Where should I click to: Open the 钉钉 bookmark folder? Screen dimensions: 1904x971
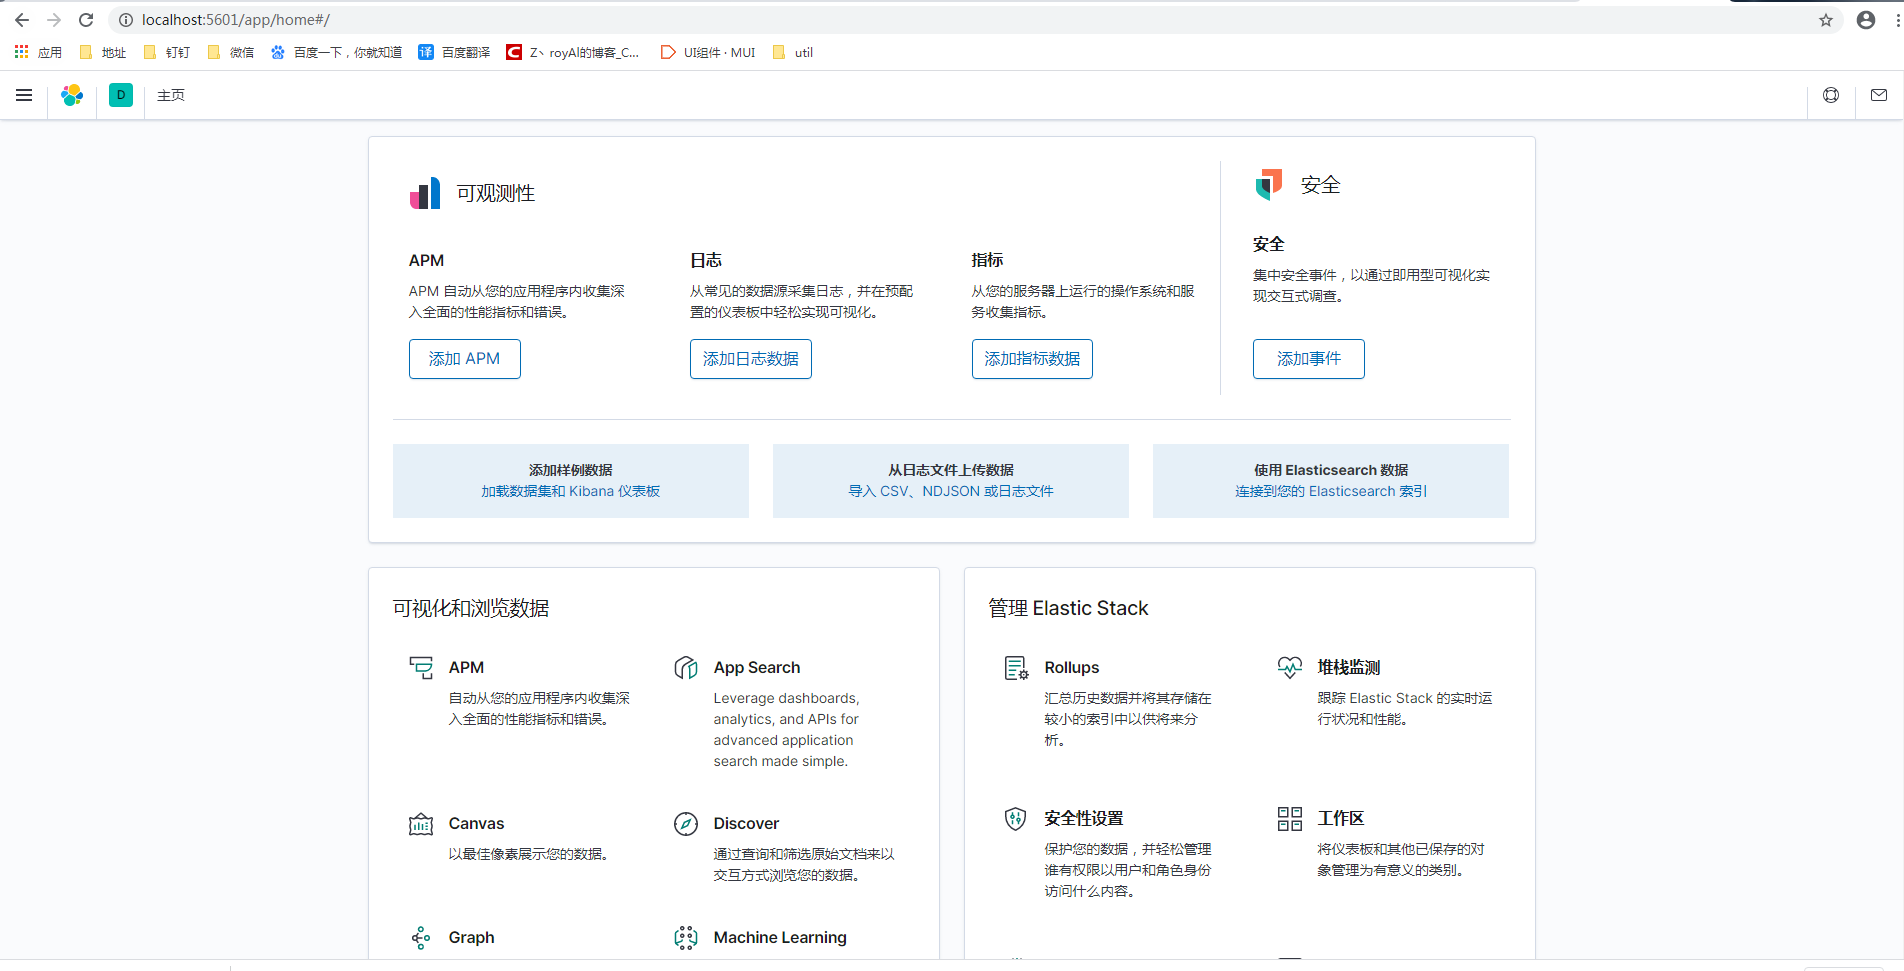167,52
